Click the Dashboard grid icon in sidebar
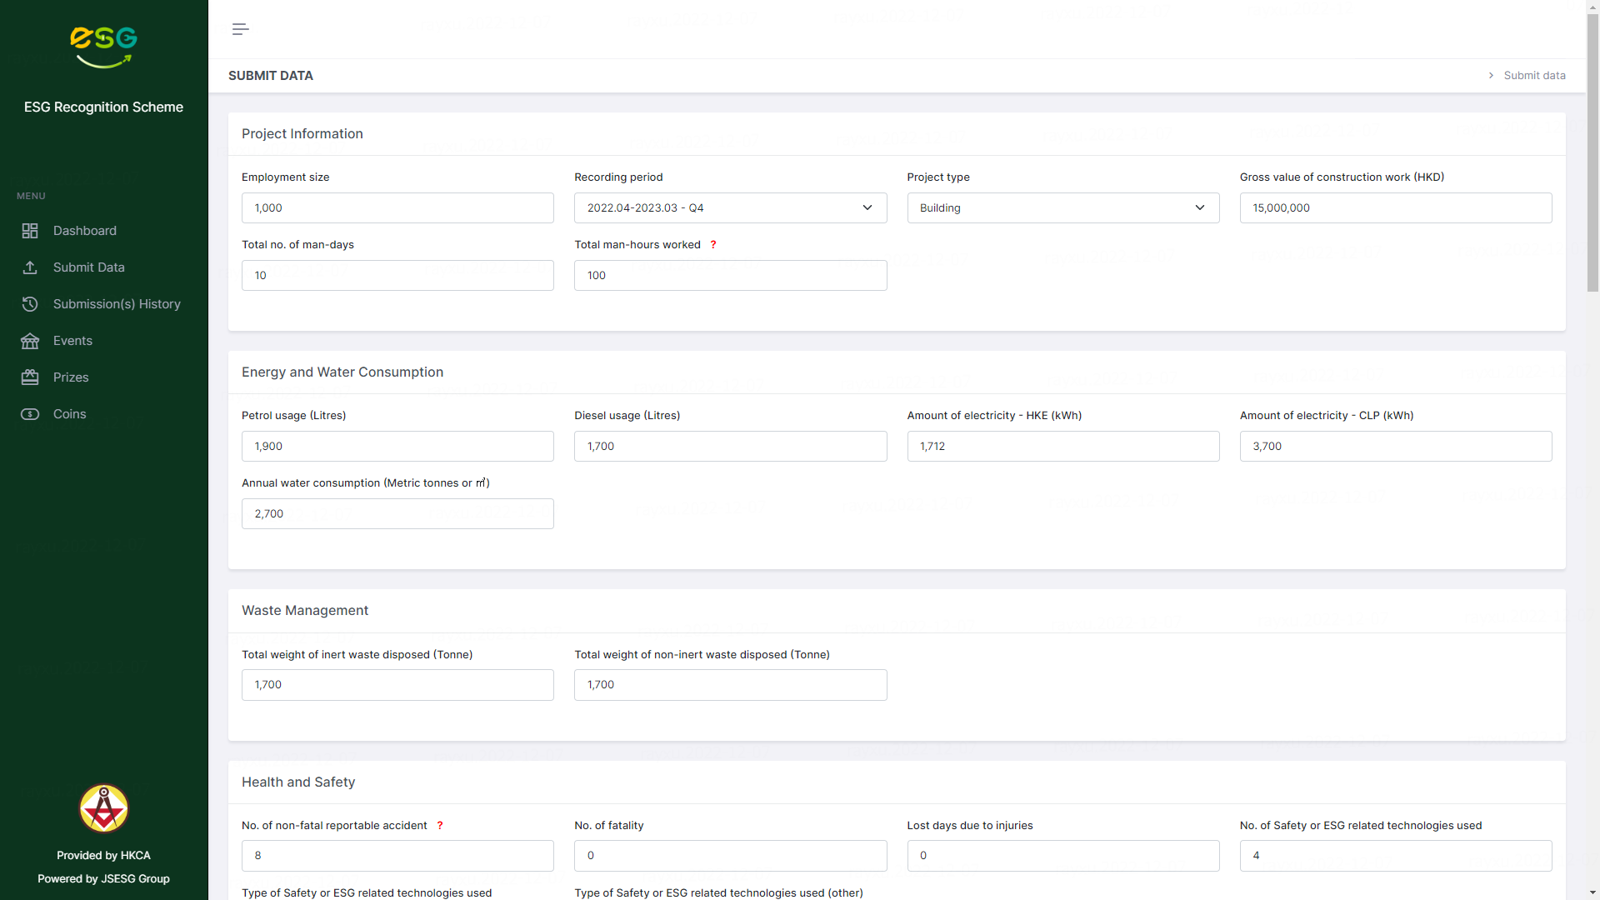 (30, 231)
